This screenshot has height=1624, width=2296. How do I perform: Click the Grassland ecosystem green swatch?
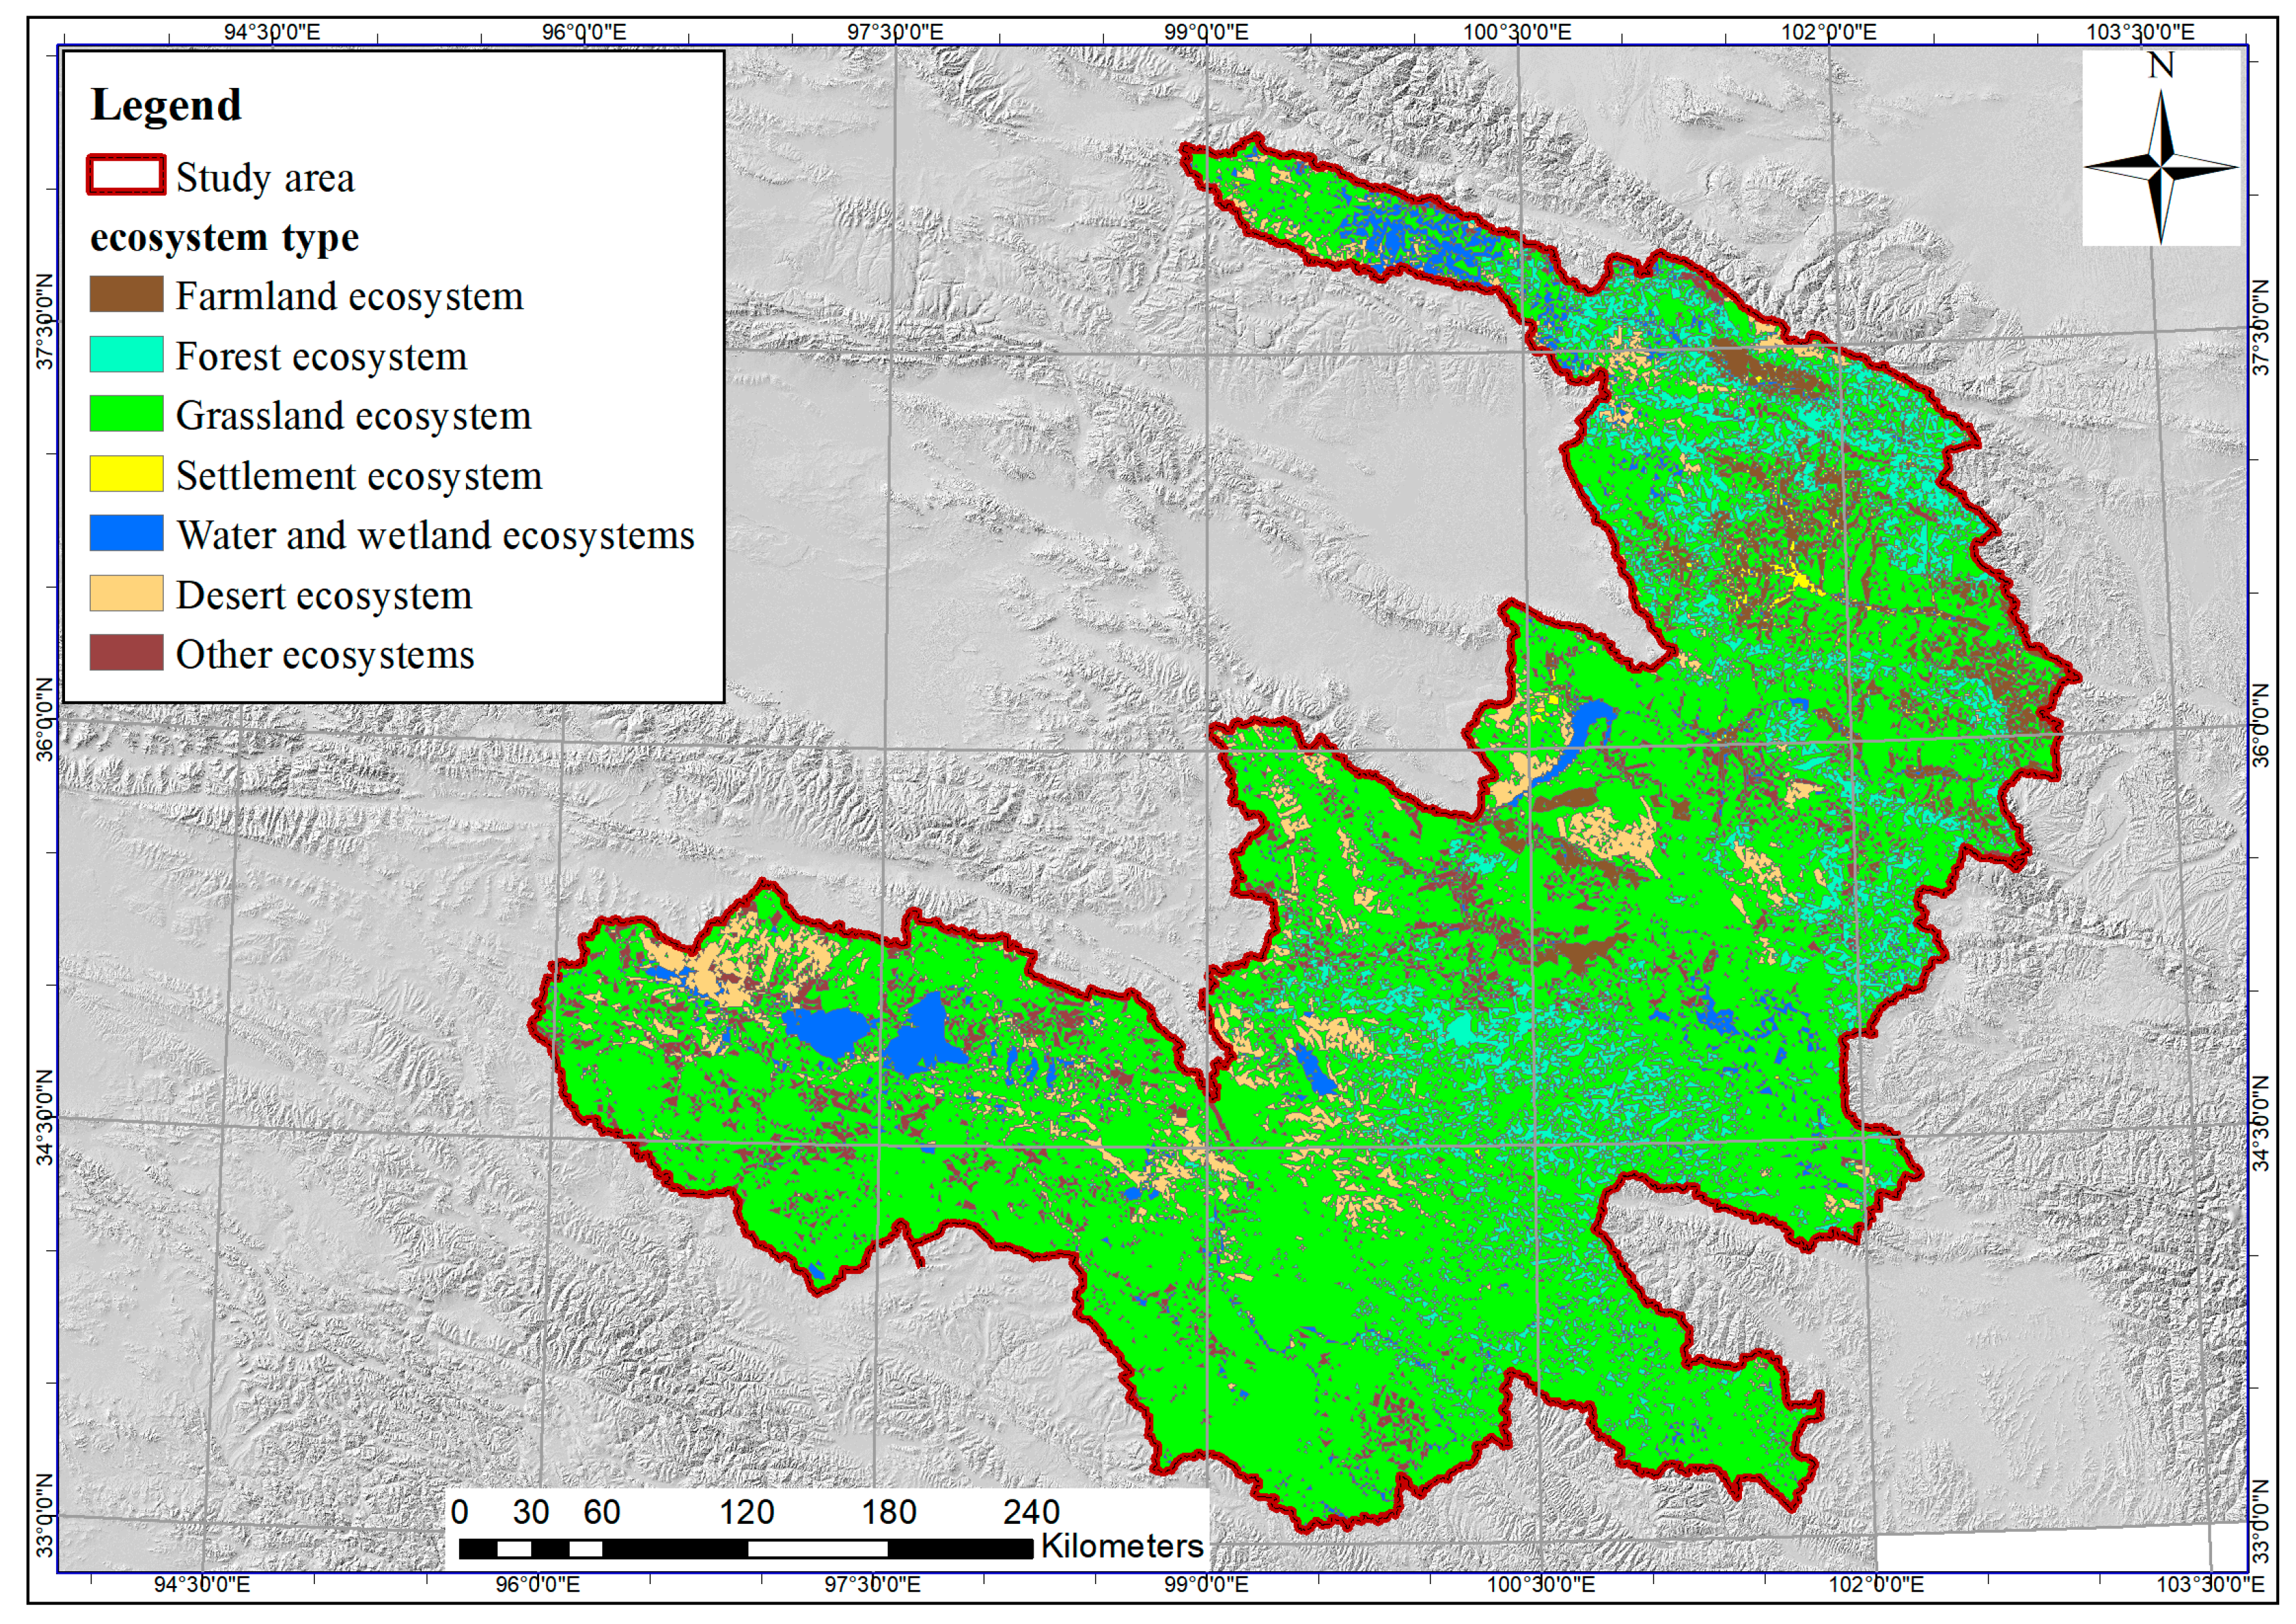tap(126, 414)
